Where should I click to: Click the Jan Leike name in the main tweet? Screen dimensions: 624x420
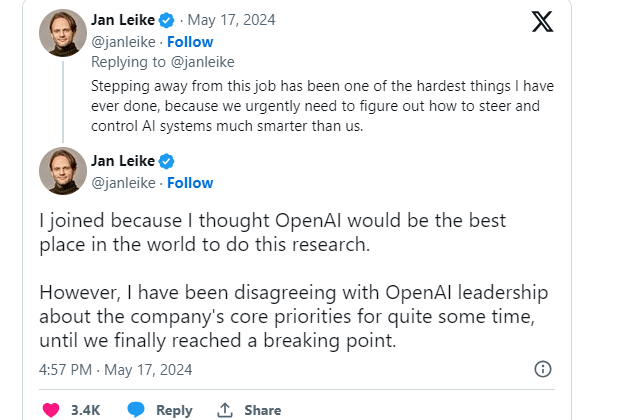(x=123, y=162)
